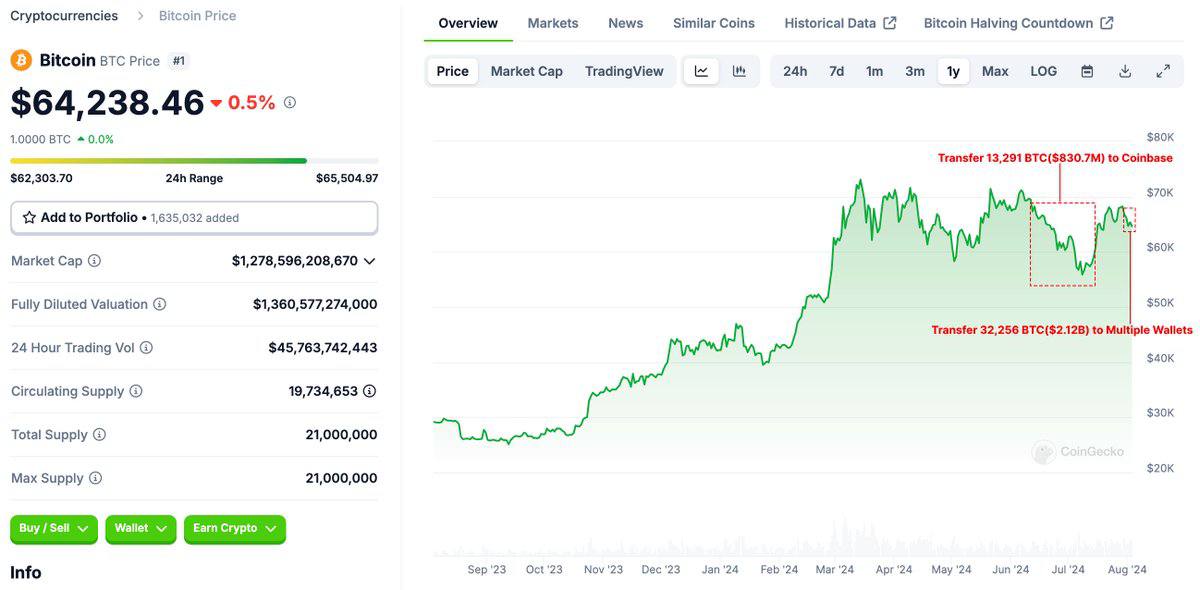Toggle the LOG scale option
Viewport: 1200px width, 590px height.
pos(1043,71)
